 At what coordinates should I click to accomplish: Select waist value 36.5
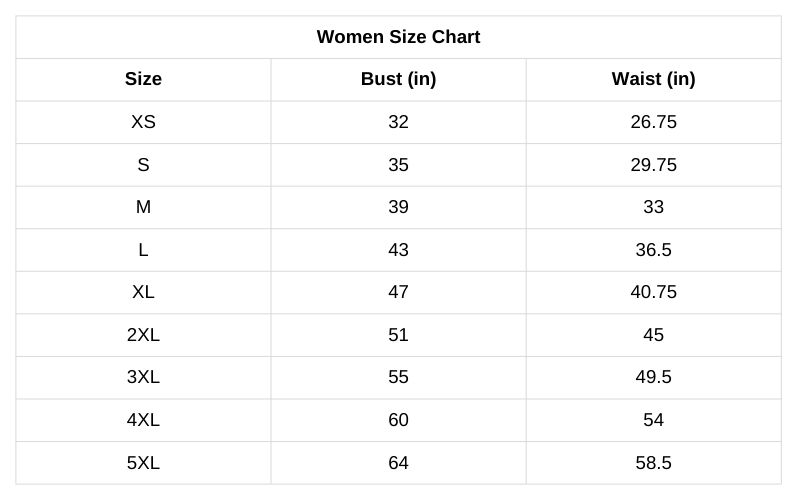[x=653, y=250]
